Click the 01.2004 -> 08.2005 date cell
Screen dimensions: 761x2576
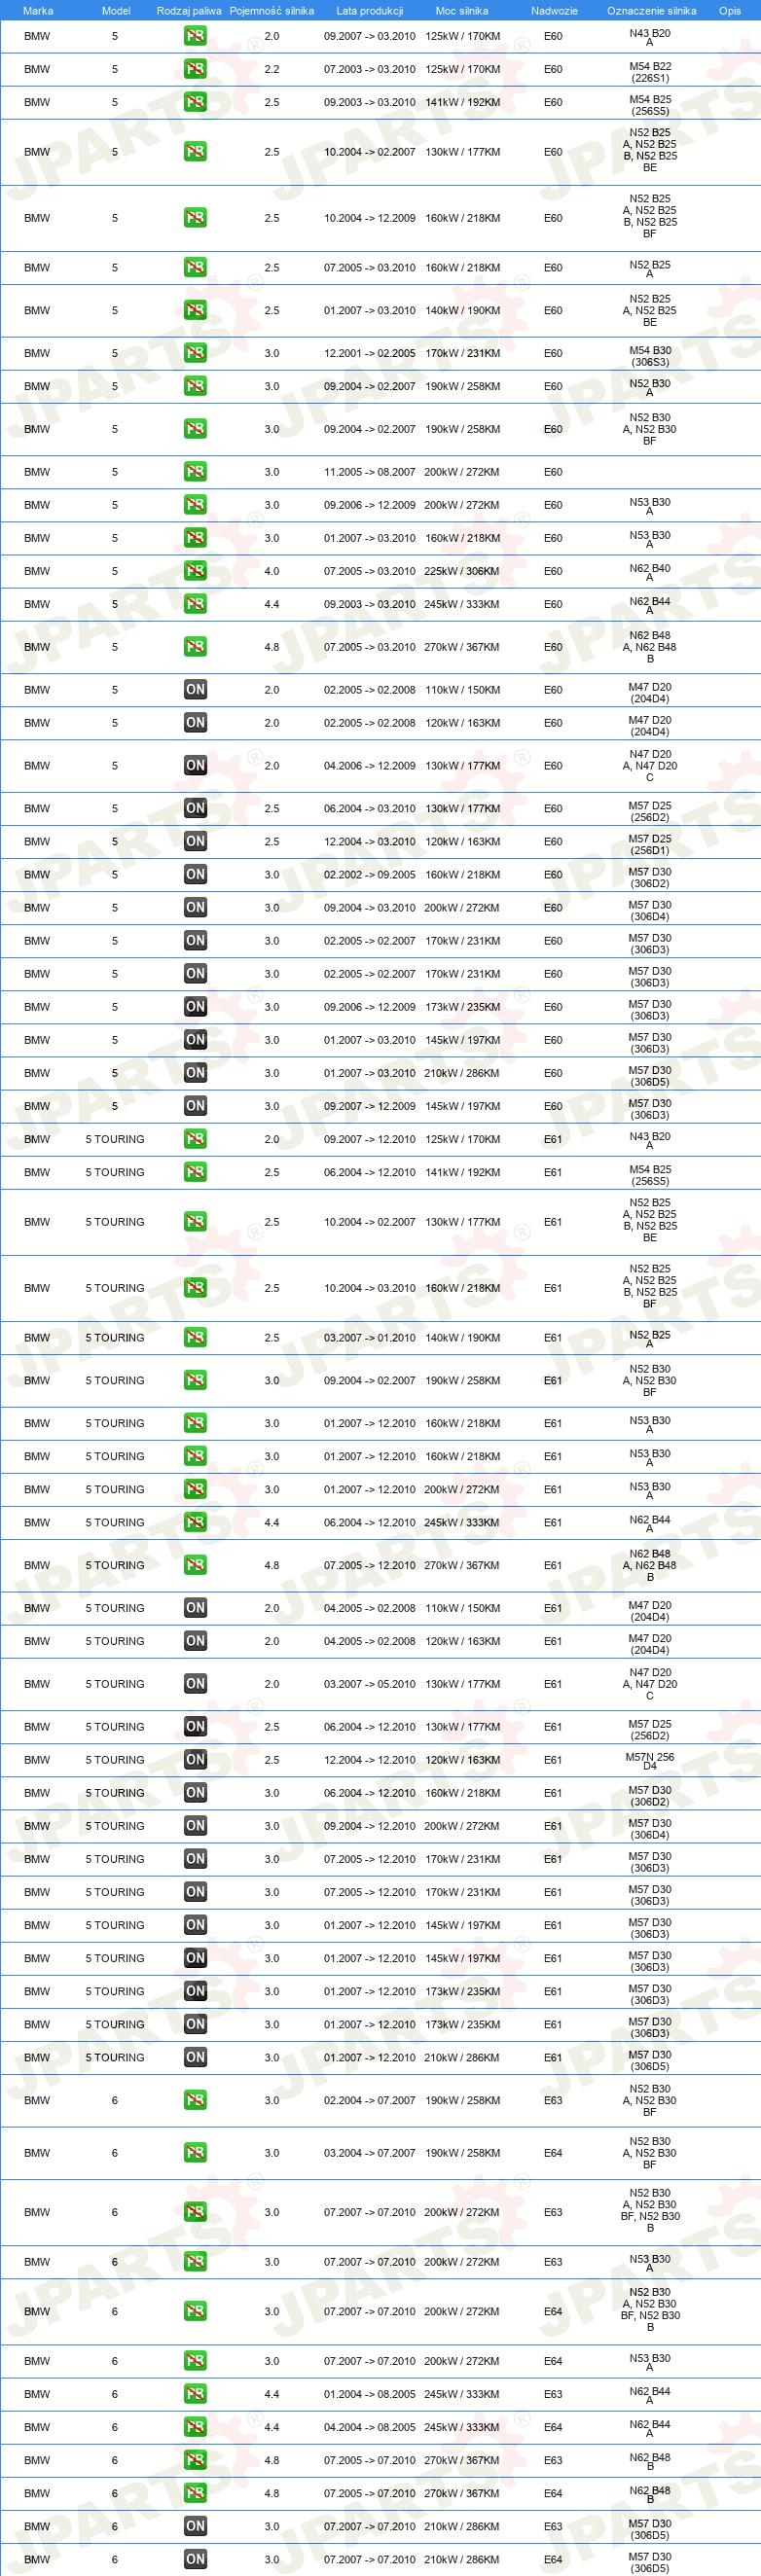pyautogui.click(x=370, y=2395)
